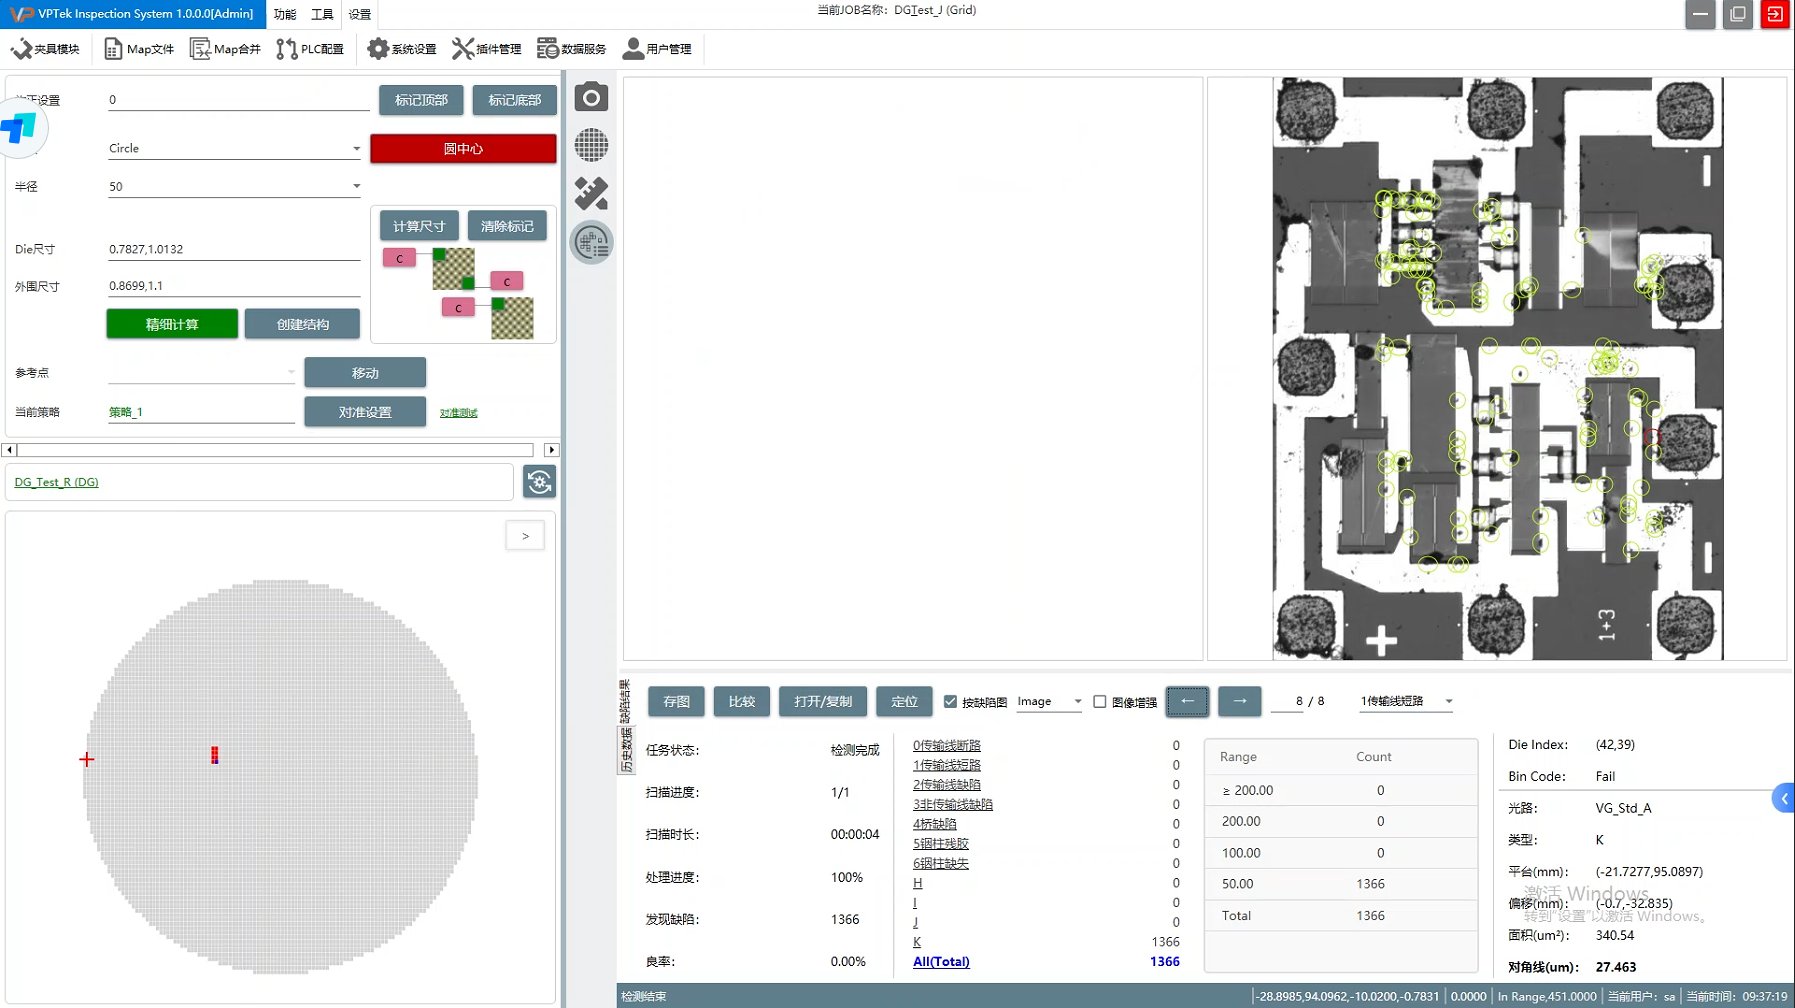Screen dimensions: 1795x1008
Task: Click the camera capture icon
Action: coord(591,97)
